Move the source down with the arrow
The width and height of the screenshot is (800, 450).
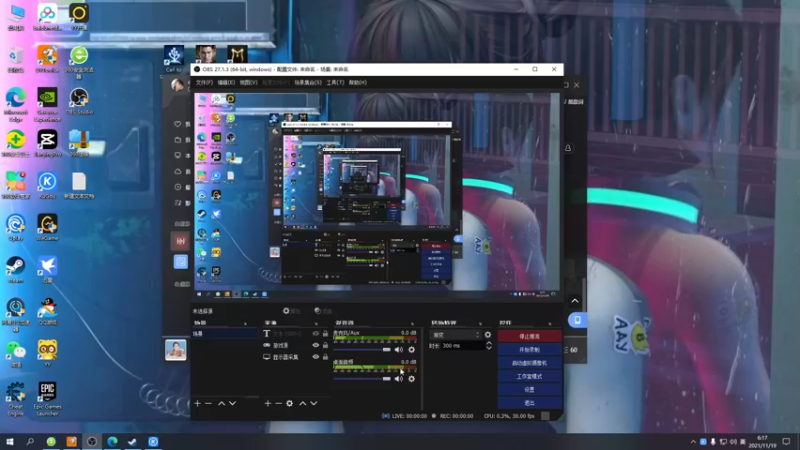pyautogui.click(x=314, y=404)
